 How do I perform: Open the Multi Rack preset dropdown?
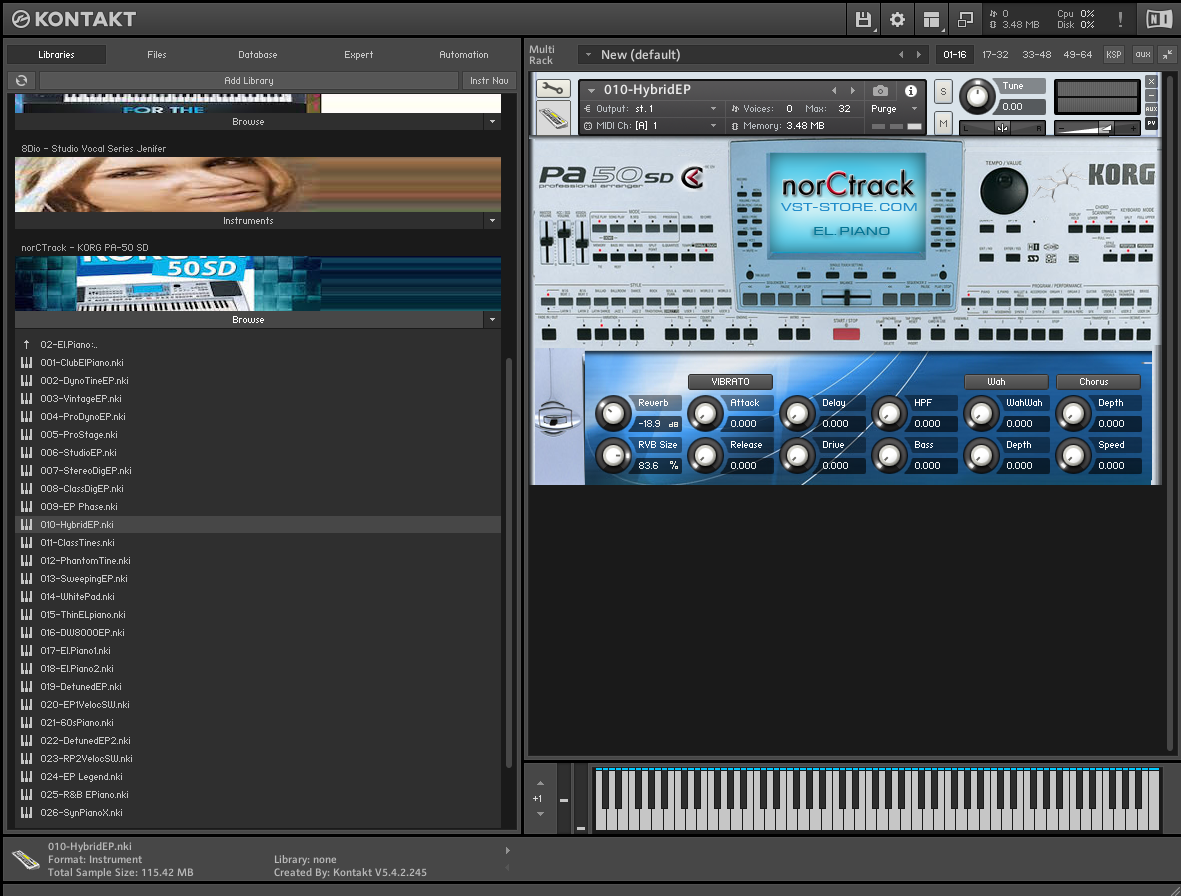[x=588, y=55]
